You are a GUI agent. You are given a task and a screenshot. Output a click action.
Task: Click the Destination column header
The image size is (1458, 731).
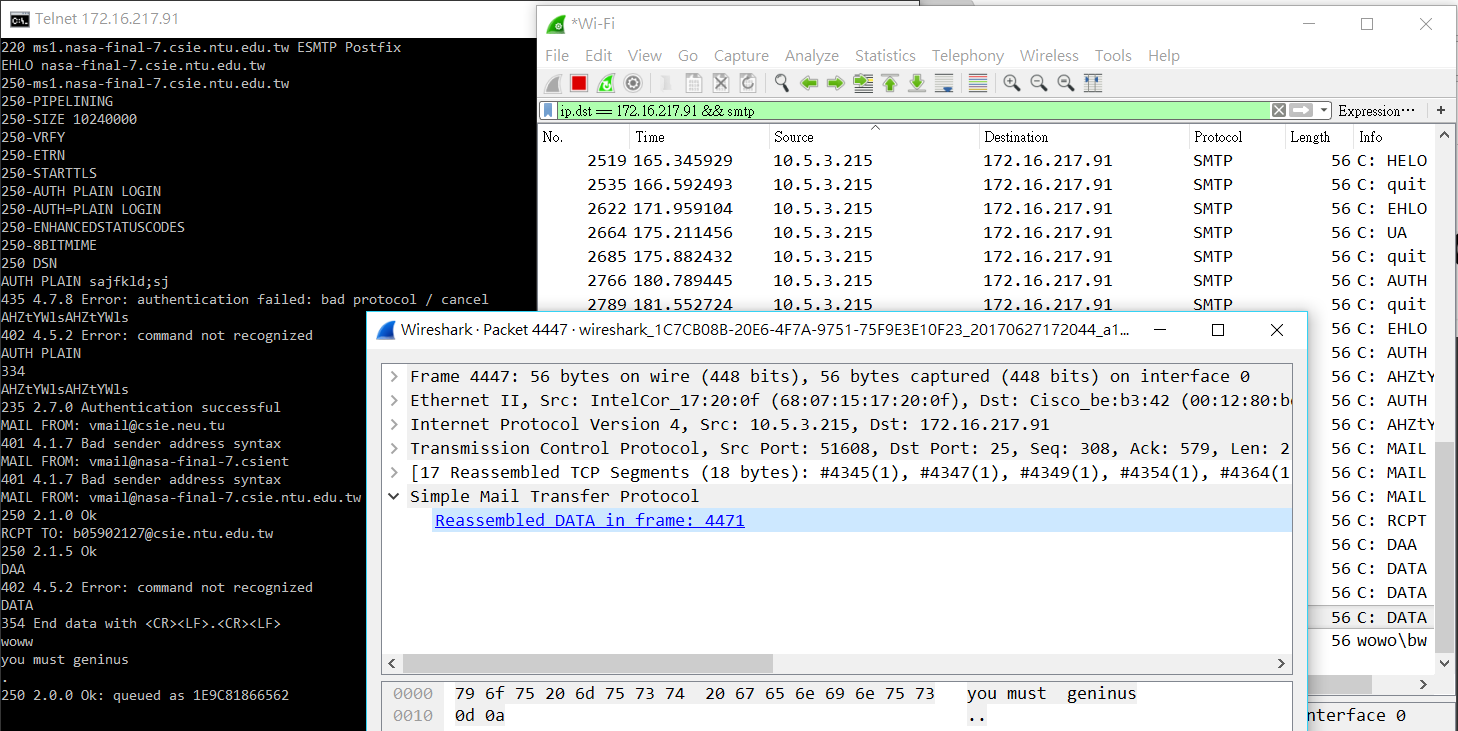pos(1084,137)
